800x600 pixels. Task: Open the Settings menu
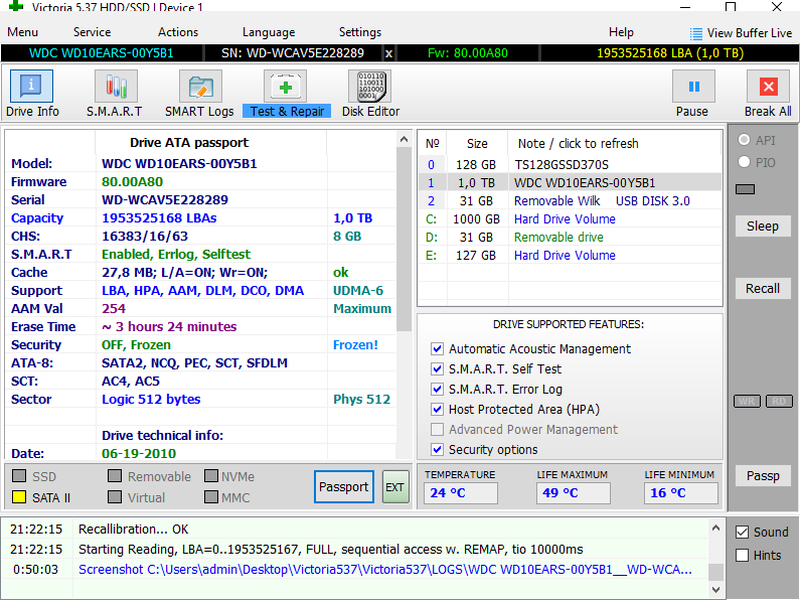pos(360,32)
